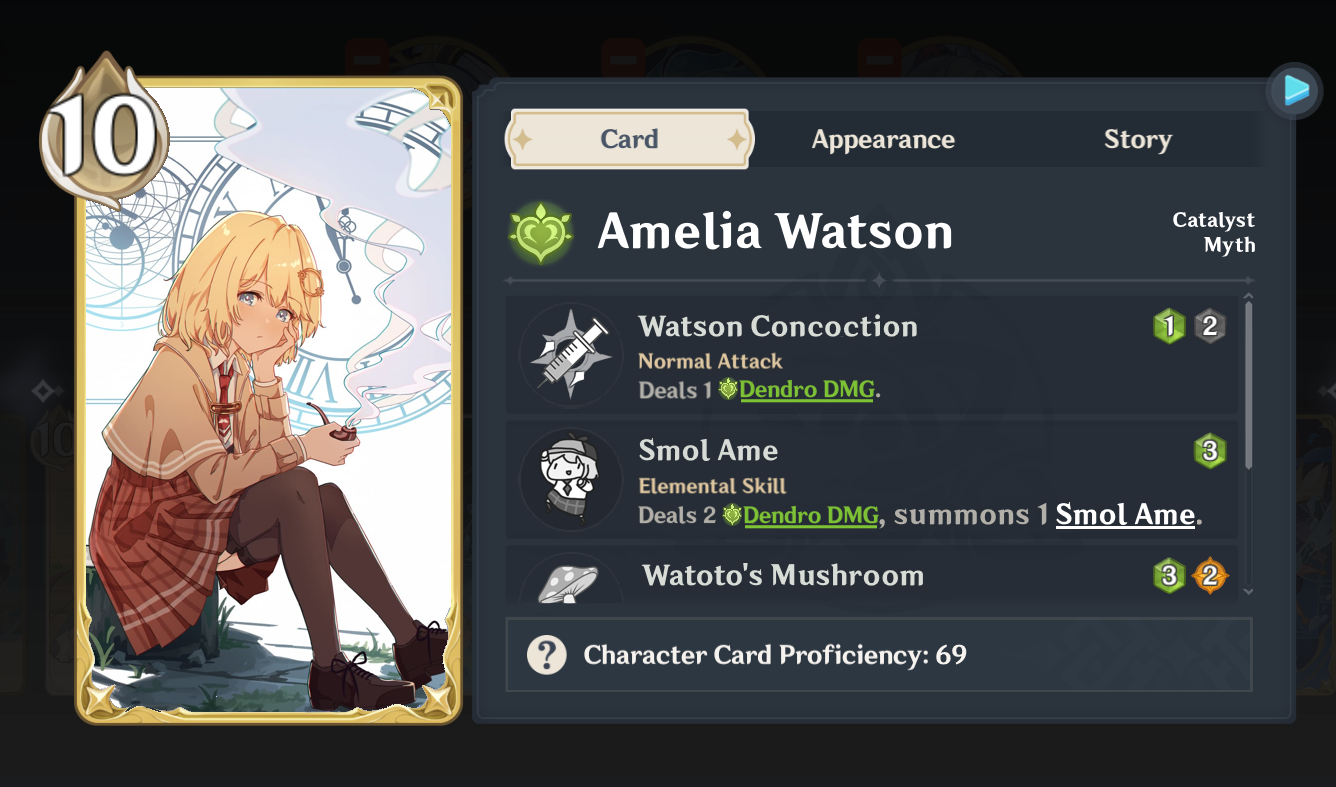Click Dendro DMG link under Elemental Skill

coord(810,515)
